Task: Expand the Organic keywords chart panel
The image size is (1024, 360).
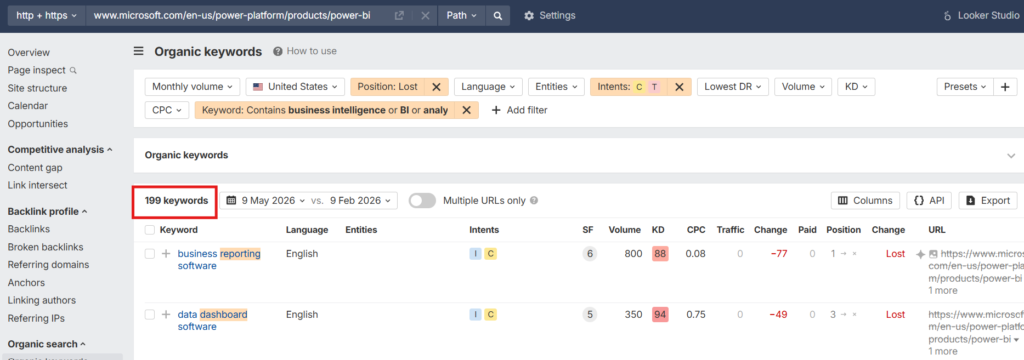Action: [1011, 155]
